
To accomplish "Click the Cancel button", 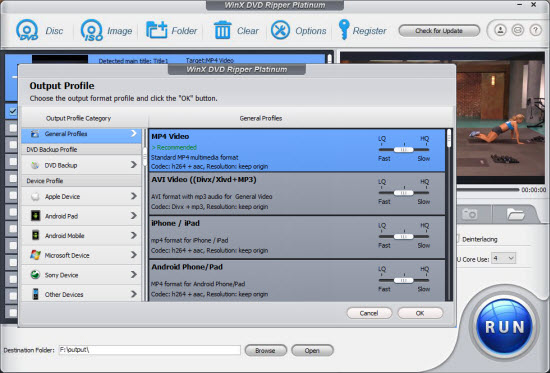I will pyautogui.click(x=369, y=313).
